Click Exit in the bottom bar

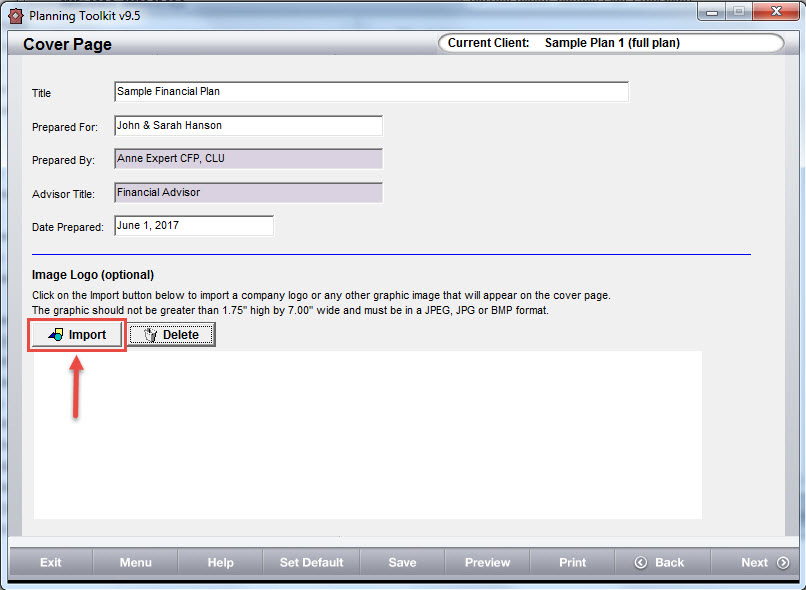click(51, 562)
